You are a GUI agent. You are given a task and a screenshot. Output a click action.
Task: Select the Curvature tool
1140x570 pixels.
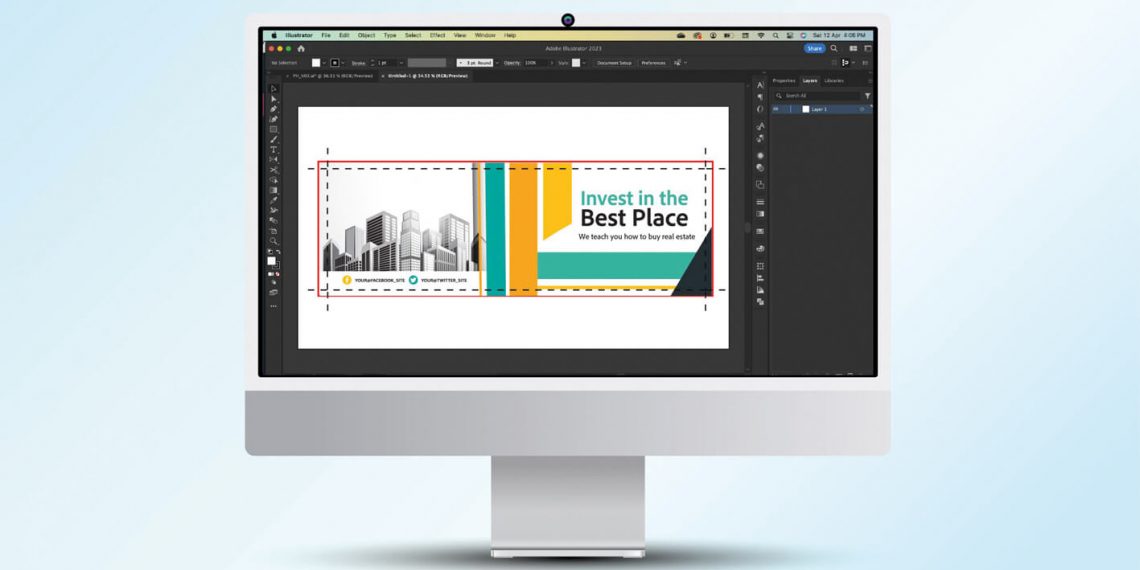(x=273, y=119)
